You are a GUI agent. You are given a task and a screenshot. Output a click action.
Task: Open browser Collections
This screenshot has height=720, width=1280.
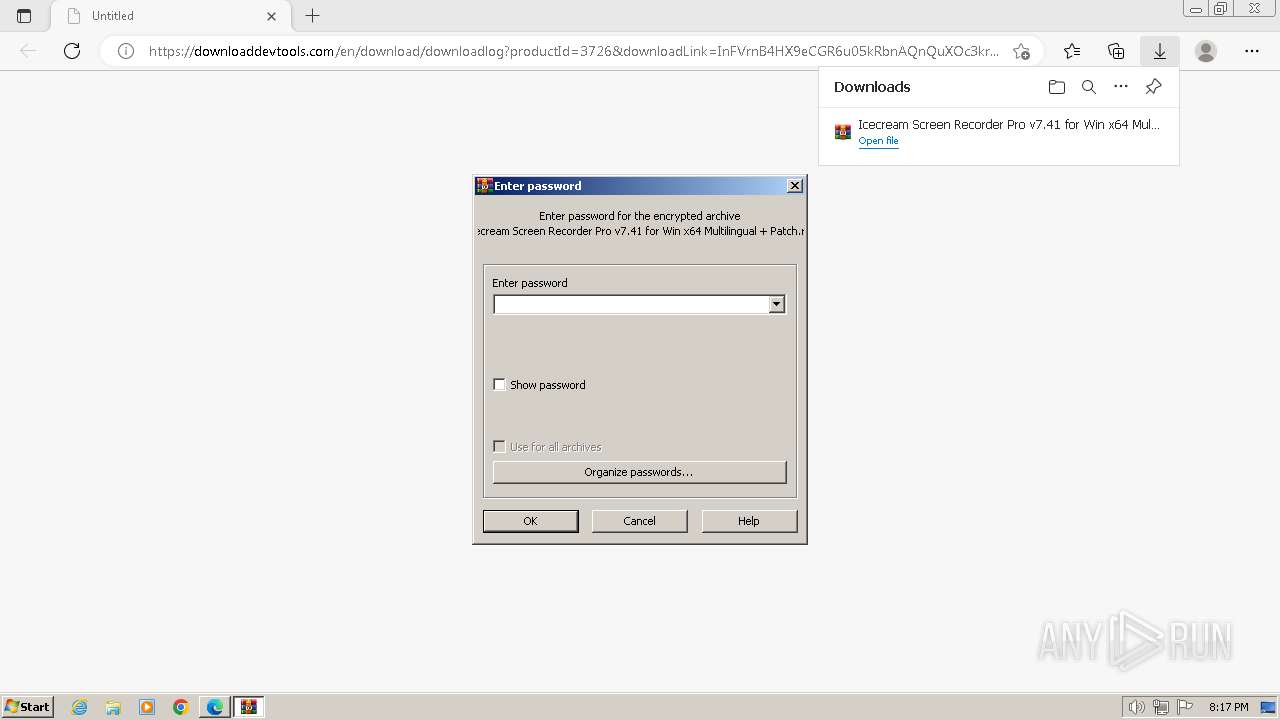[x=1116, y=51]
